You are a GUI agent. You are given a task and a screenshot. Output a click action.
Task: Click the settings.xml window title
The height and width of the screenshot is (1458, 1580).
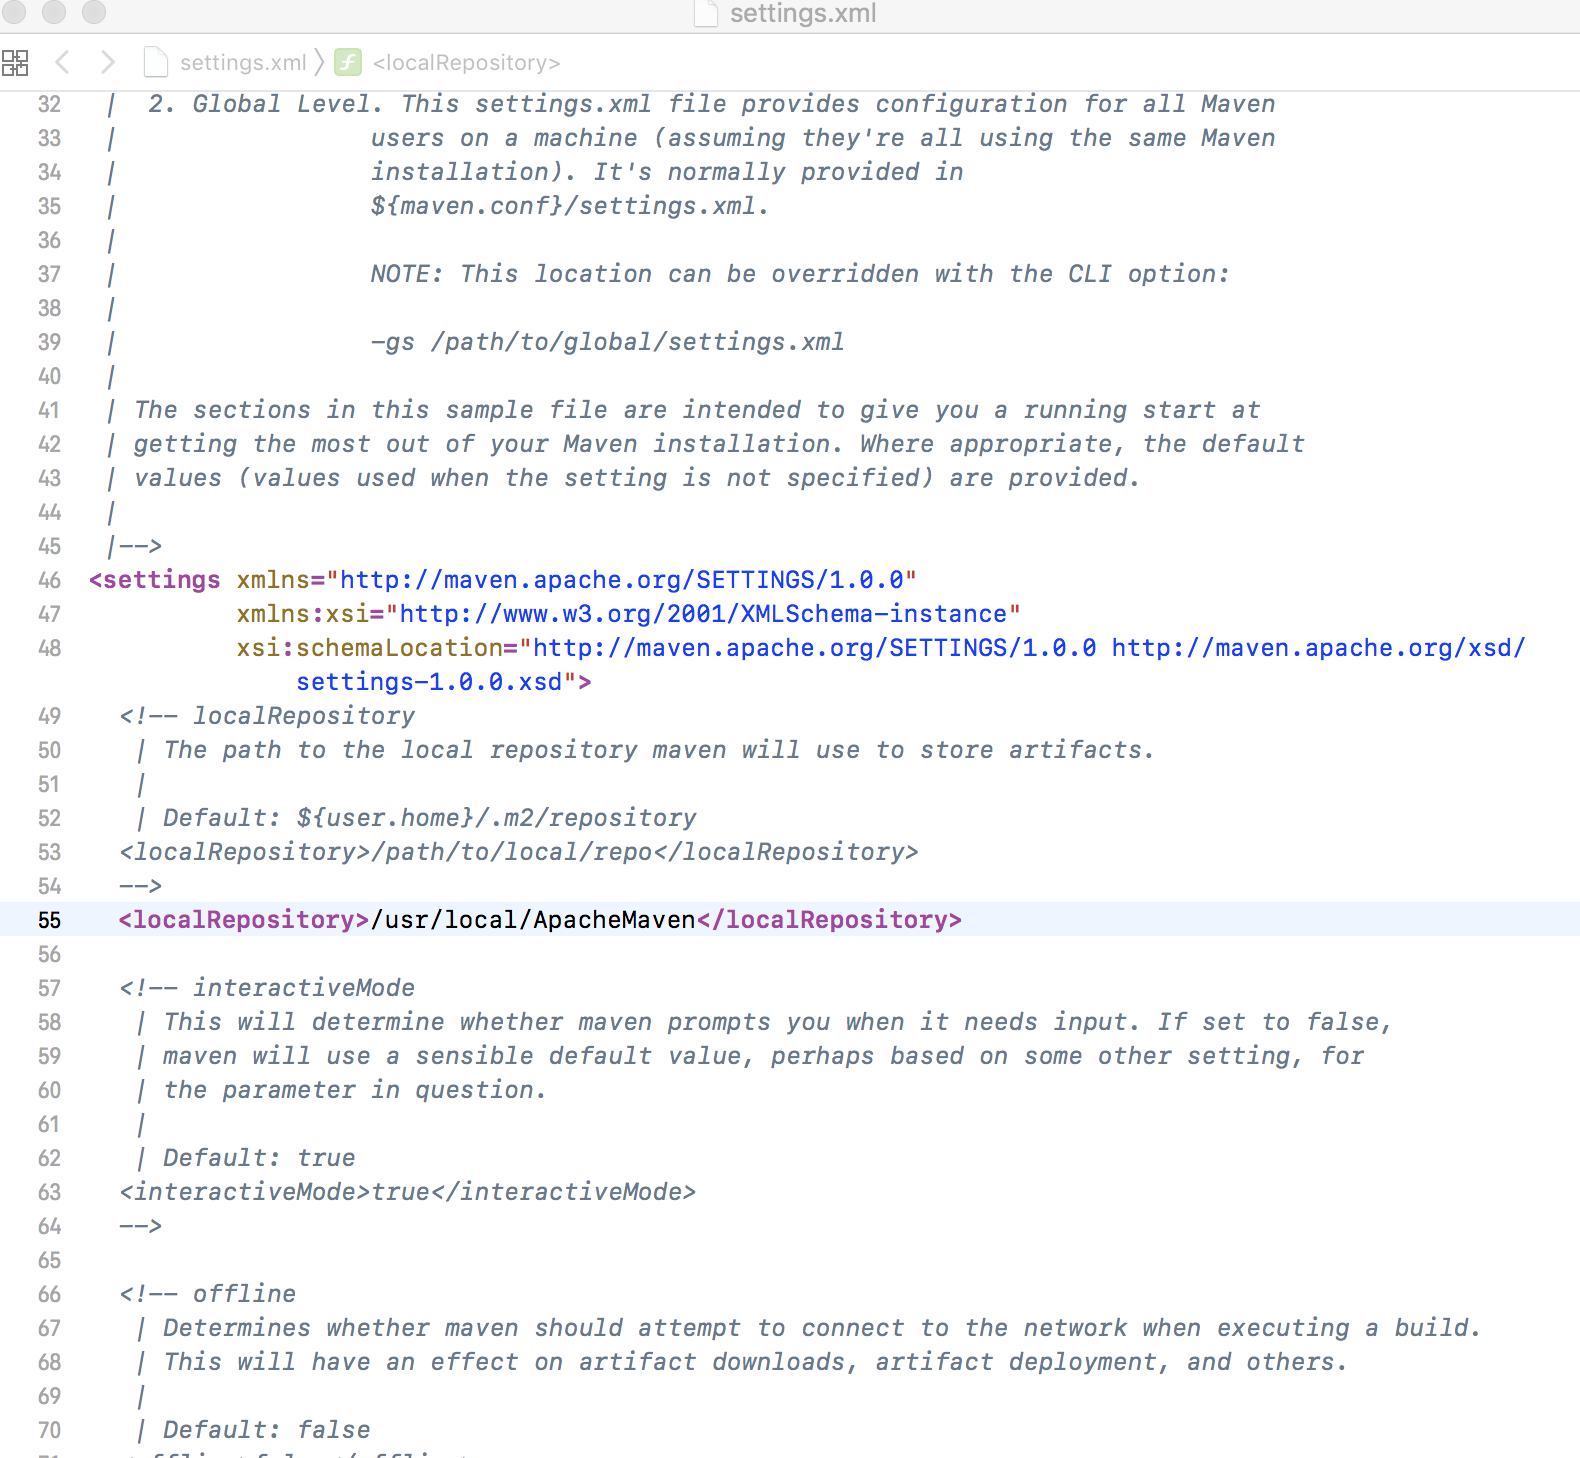click(x=803, y=13)
